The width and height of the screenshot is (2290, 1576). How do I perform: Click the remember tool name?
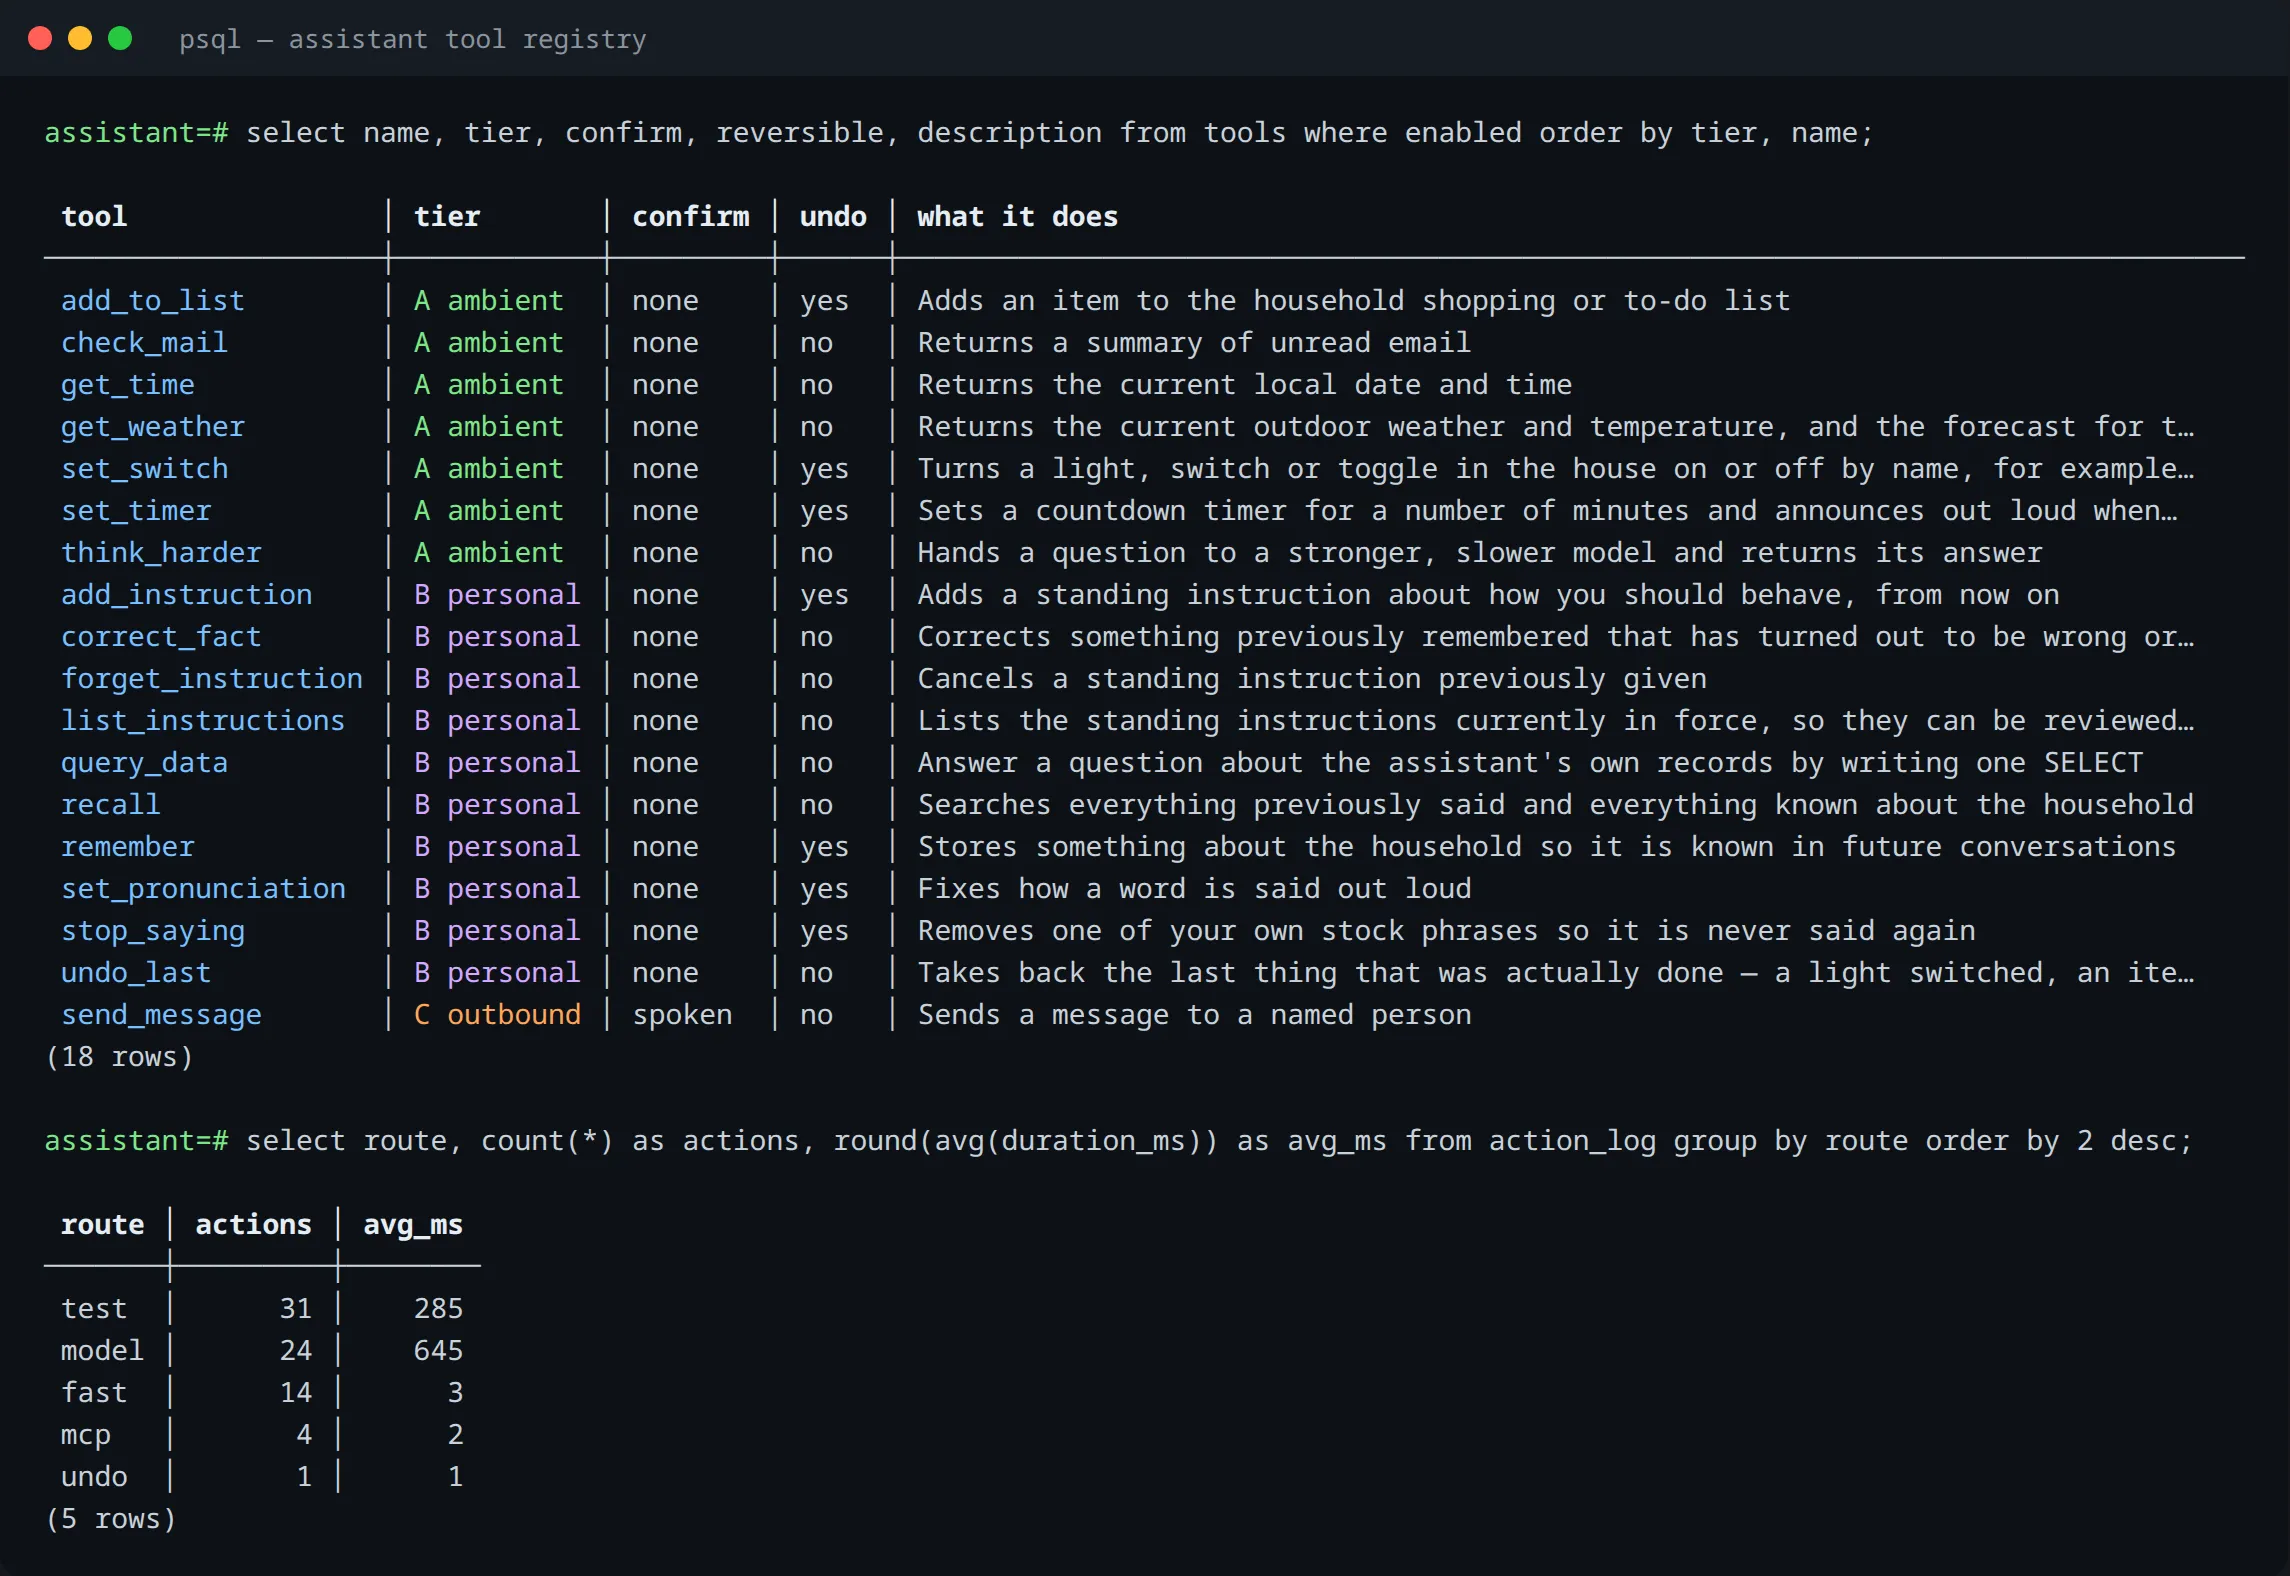tap(128, 847)
